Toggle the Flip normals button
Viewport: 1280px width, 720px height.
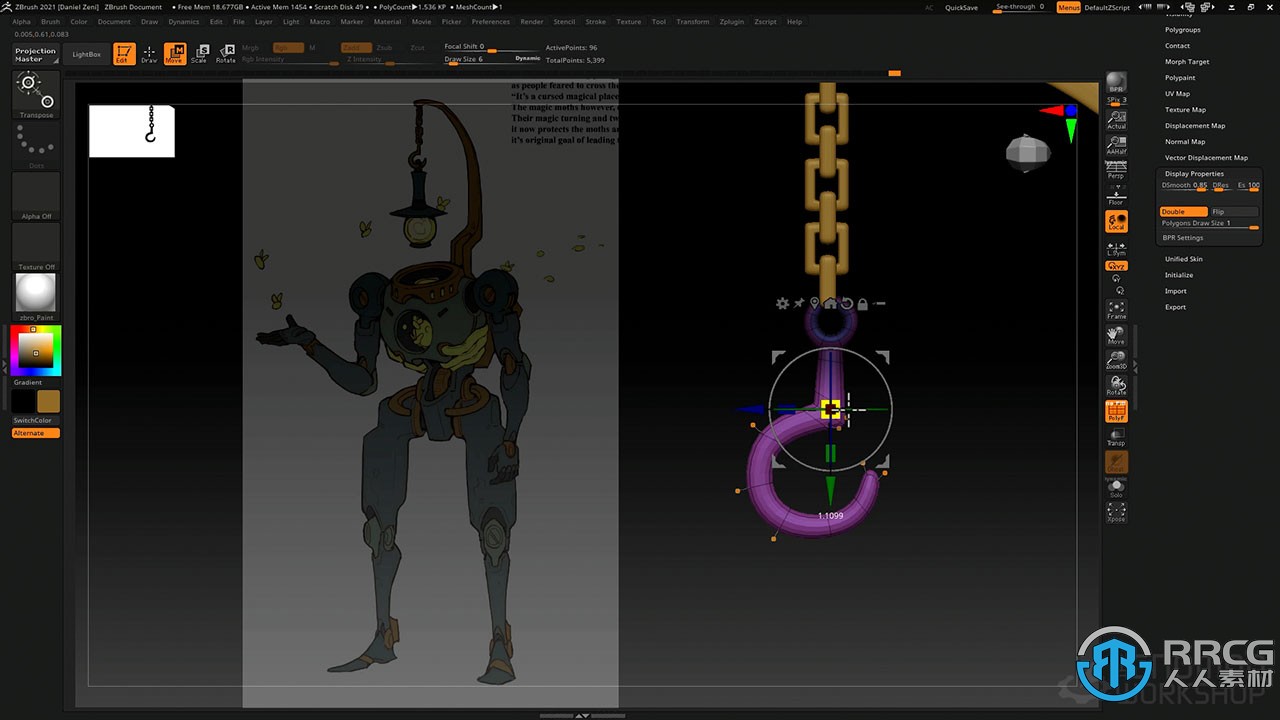click(1234, 212)
